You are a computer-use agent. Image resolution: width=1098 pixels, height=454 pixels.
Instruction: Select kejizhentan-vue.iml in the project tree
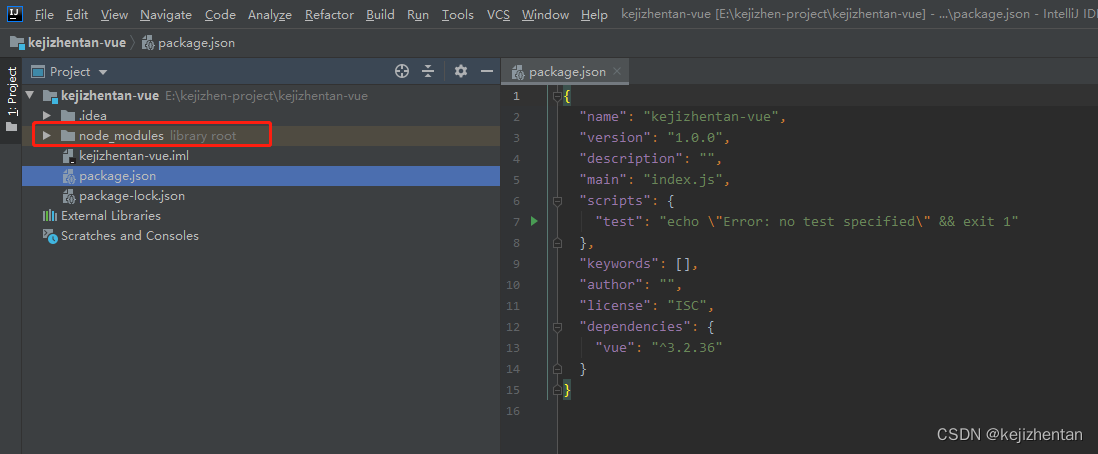click(x=134, y=156)
